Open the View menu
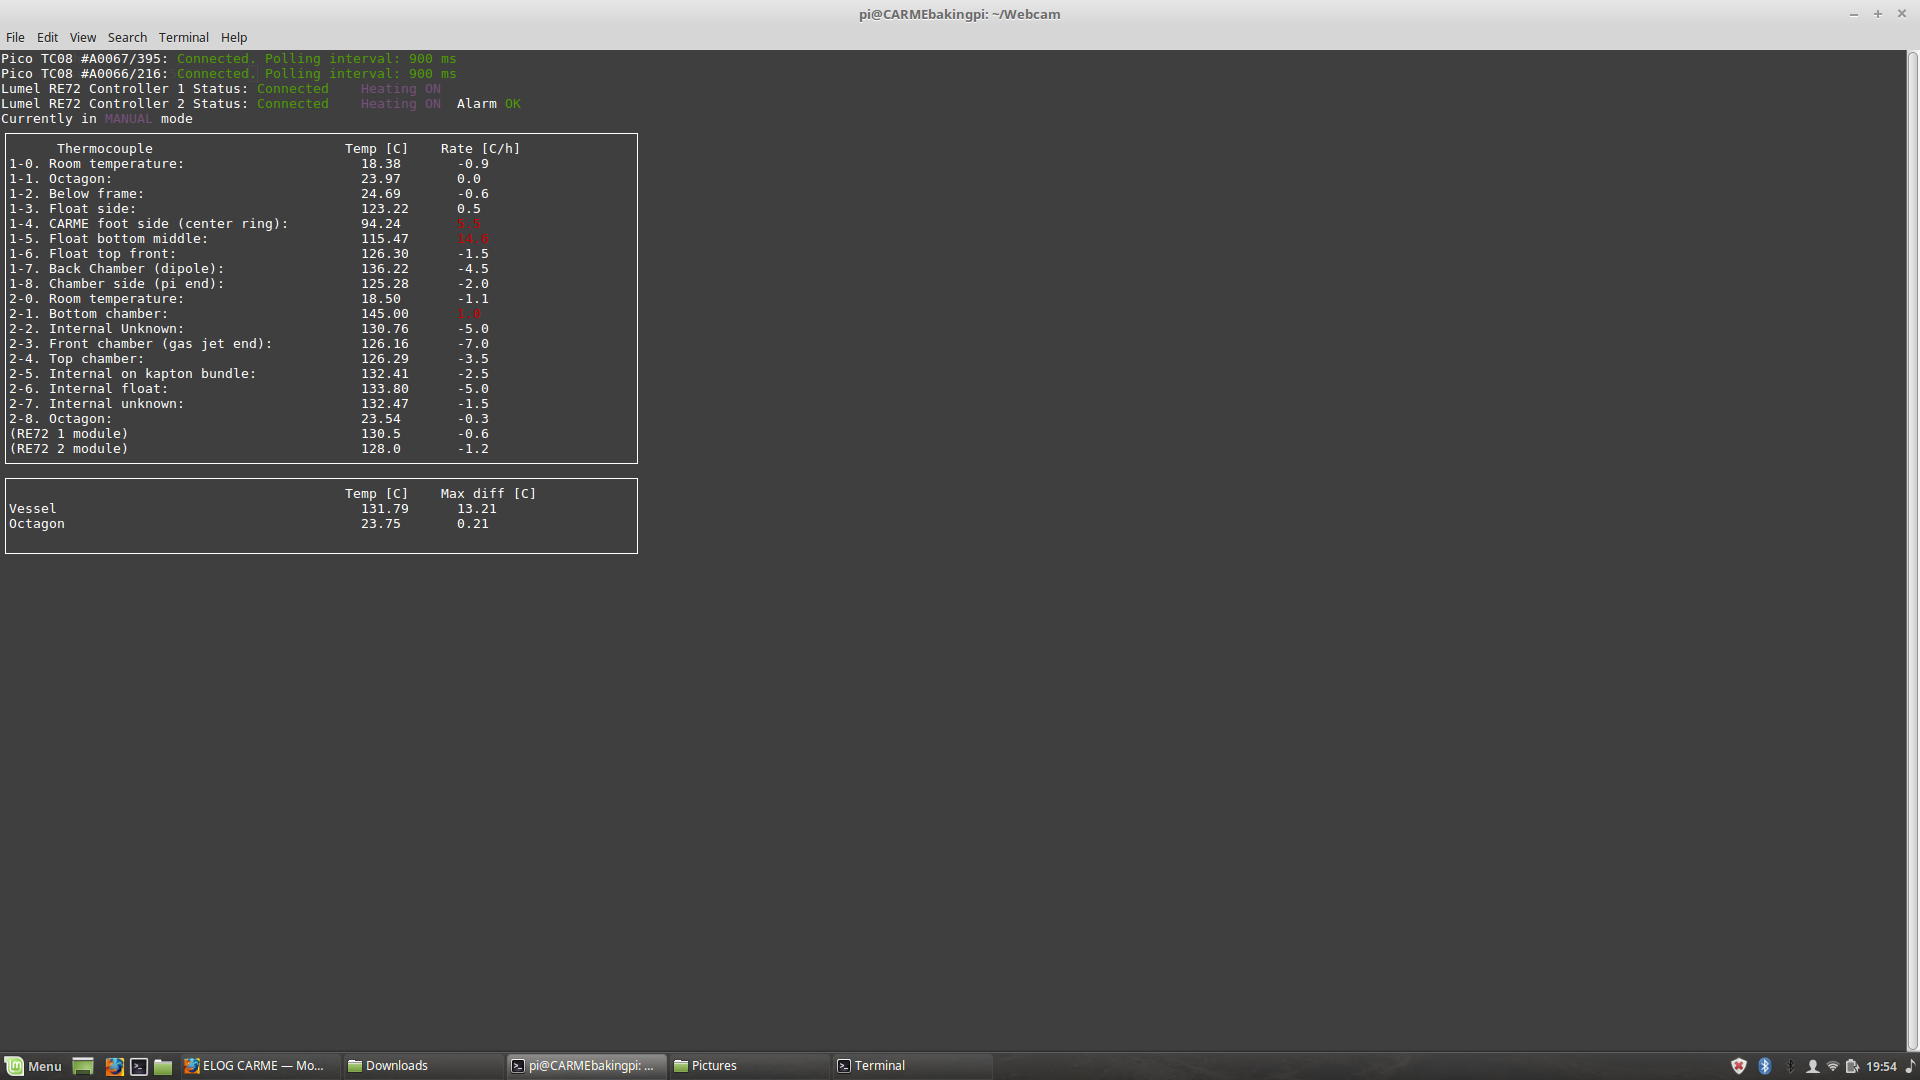The width and height of the screenshot is (1920, 1080). click(x=82, y=37)
